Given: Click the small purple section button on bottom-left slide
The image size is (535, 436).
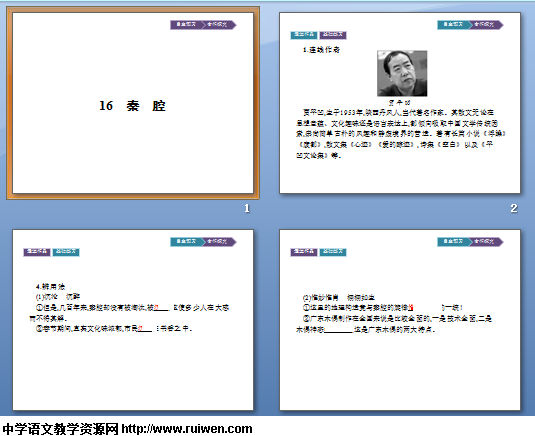Looking at the screenshot, I should pyautogui.click(x=37, y=252).
